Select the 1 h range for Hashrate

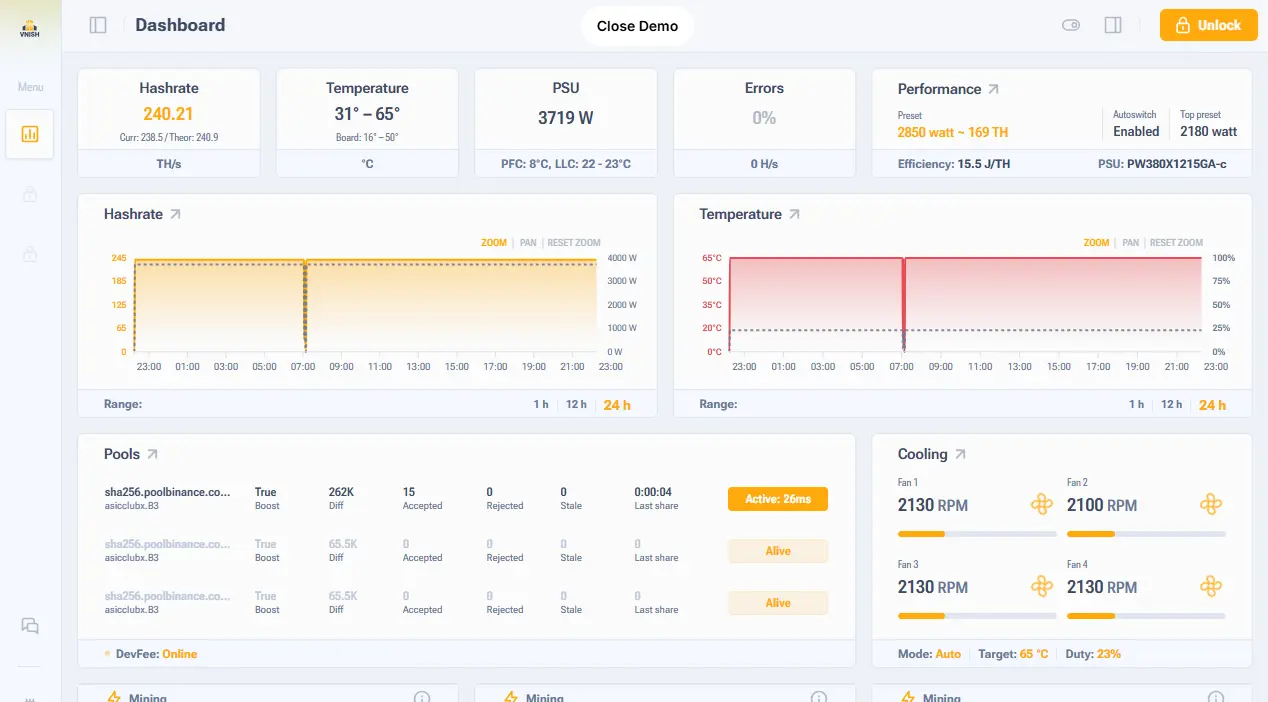pos(540,404)
